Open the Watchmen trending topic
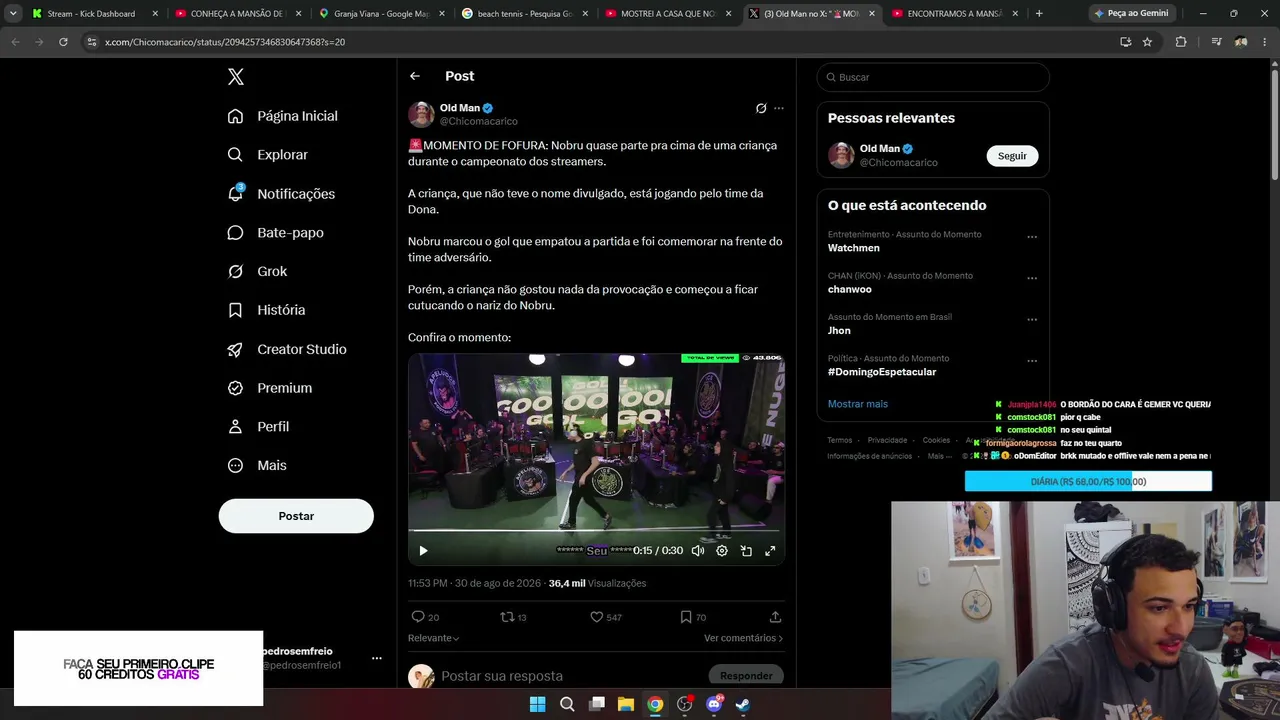Viewport: 1280px width, 720px height. click(x=854, y=248)
